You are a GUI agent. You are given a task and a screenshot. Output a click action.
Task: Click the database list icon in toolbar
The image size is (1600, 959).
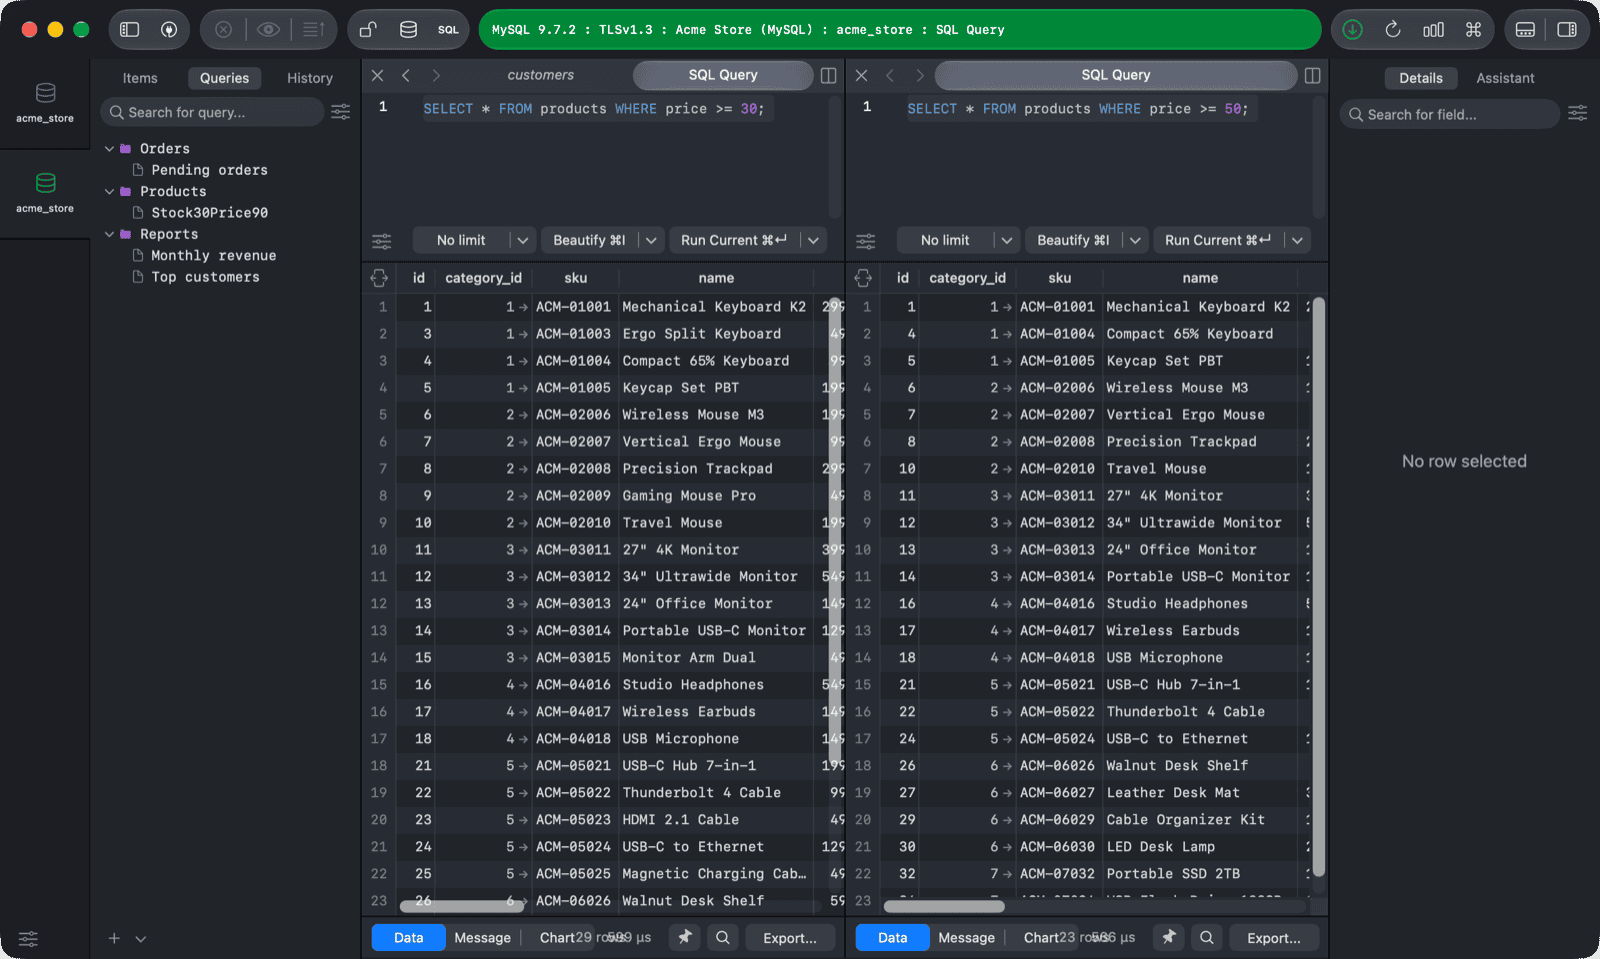[408, 30]
